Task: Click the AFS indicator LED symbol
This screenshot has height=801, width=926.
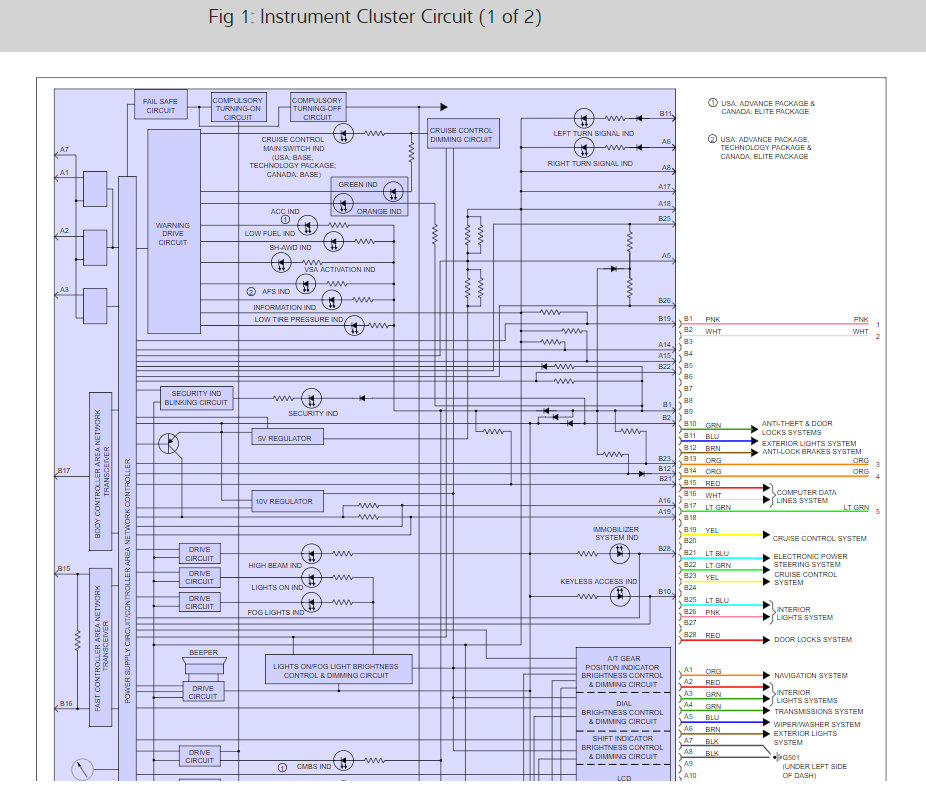Action: point(305,285)
